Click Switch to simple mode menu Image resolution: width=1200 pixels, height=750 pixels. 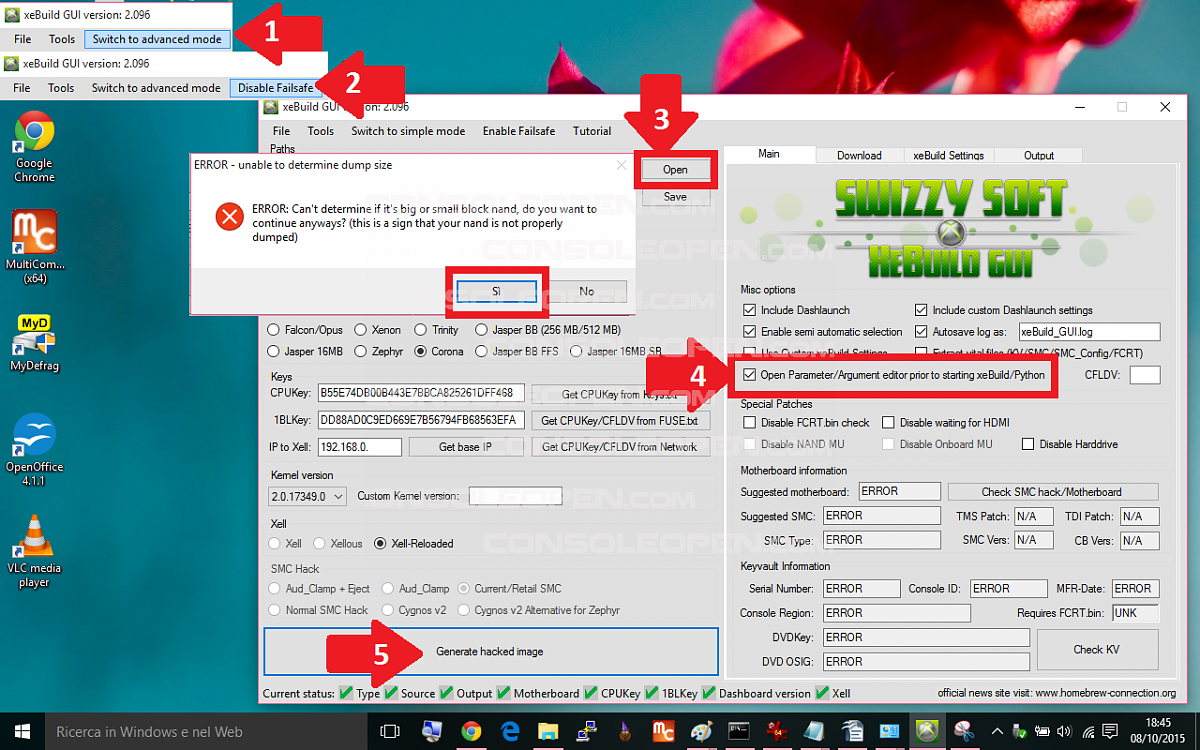click(408, 131)
